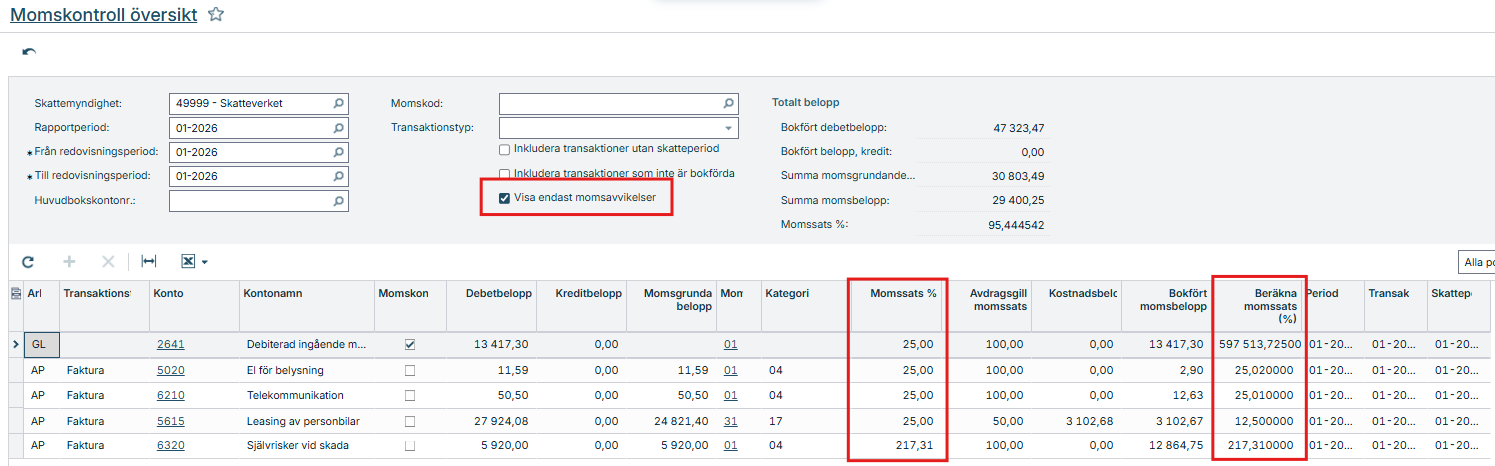Expand the Transaktionstyp dropdown
The image size is (1495, 466).
[x=727, y=128]
